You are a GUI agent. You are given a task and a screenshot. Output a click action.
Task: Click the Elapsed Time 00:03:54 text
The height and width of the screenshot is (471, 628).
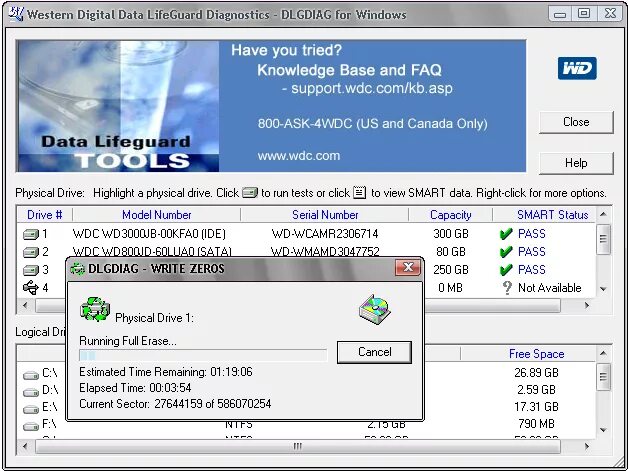click(x=135, y=388)
